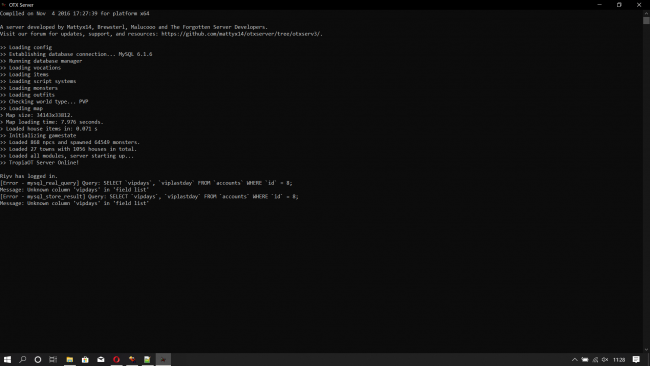This screenshot has width=650, height=366.
Task: Click the 'Compiled on Nov 4 2016' line
Action: tap(75, 13)
